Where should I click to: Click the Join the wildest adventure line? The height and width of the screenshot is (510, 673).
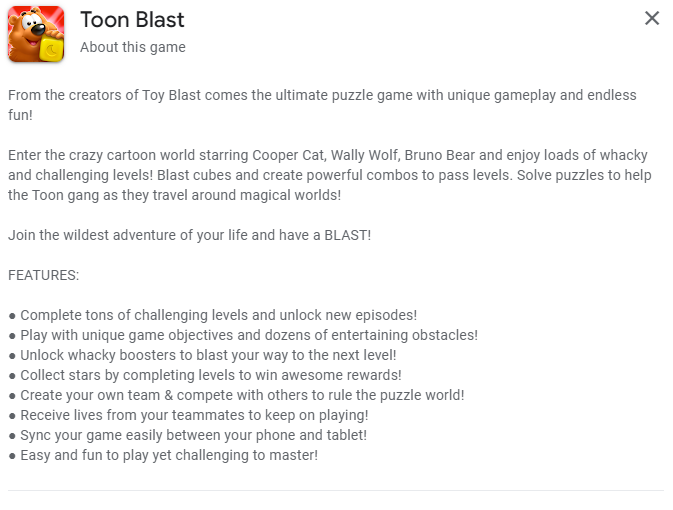(189, 235)
